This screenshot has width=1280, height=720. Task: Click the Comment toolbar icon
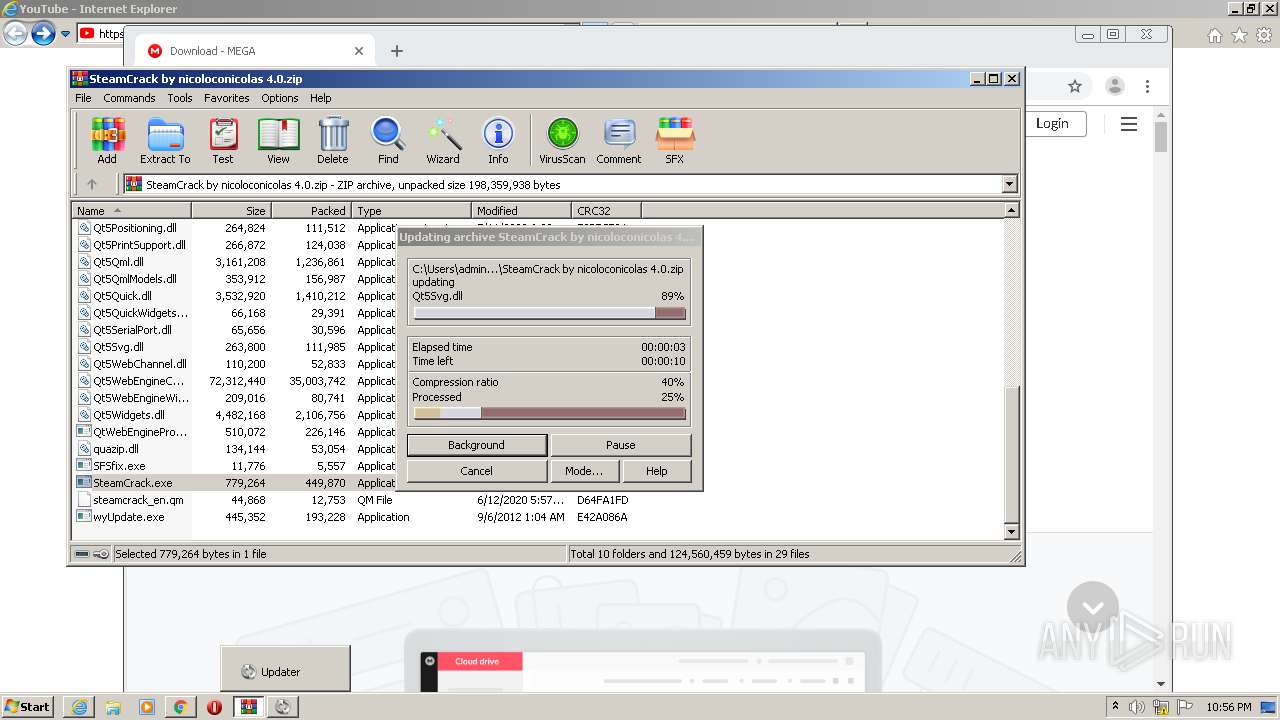pyautogui.click(x=619, y=140)
